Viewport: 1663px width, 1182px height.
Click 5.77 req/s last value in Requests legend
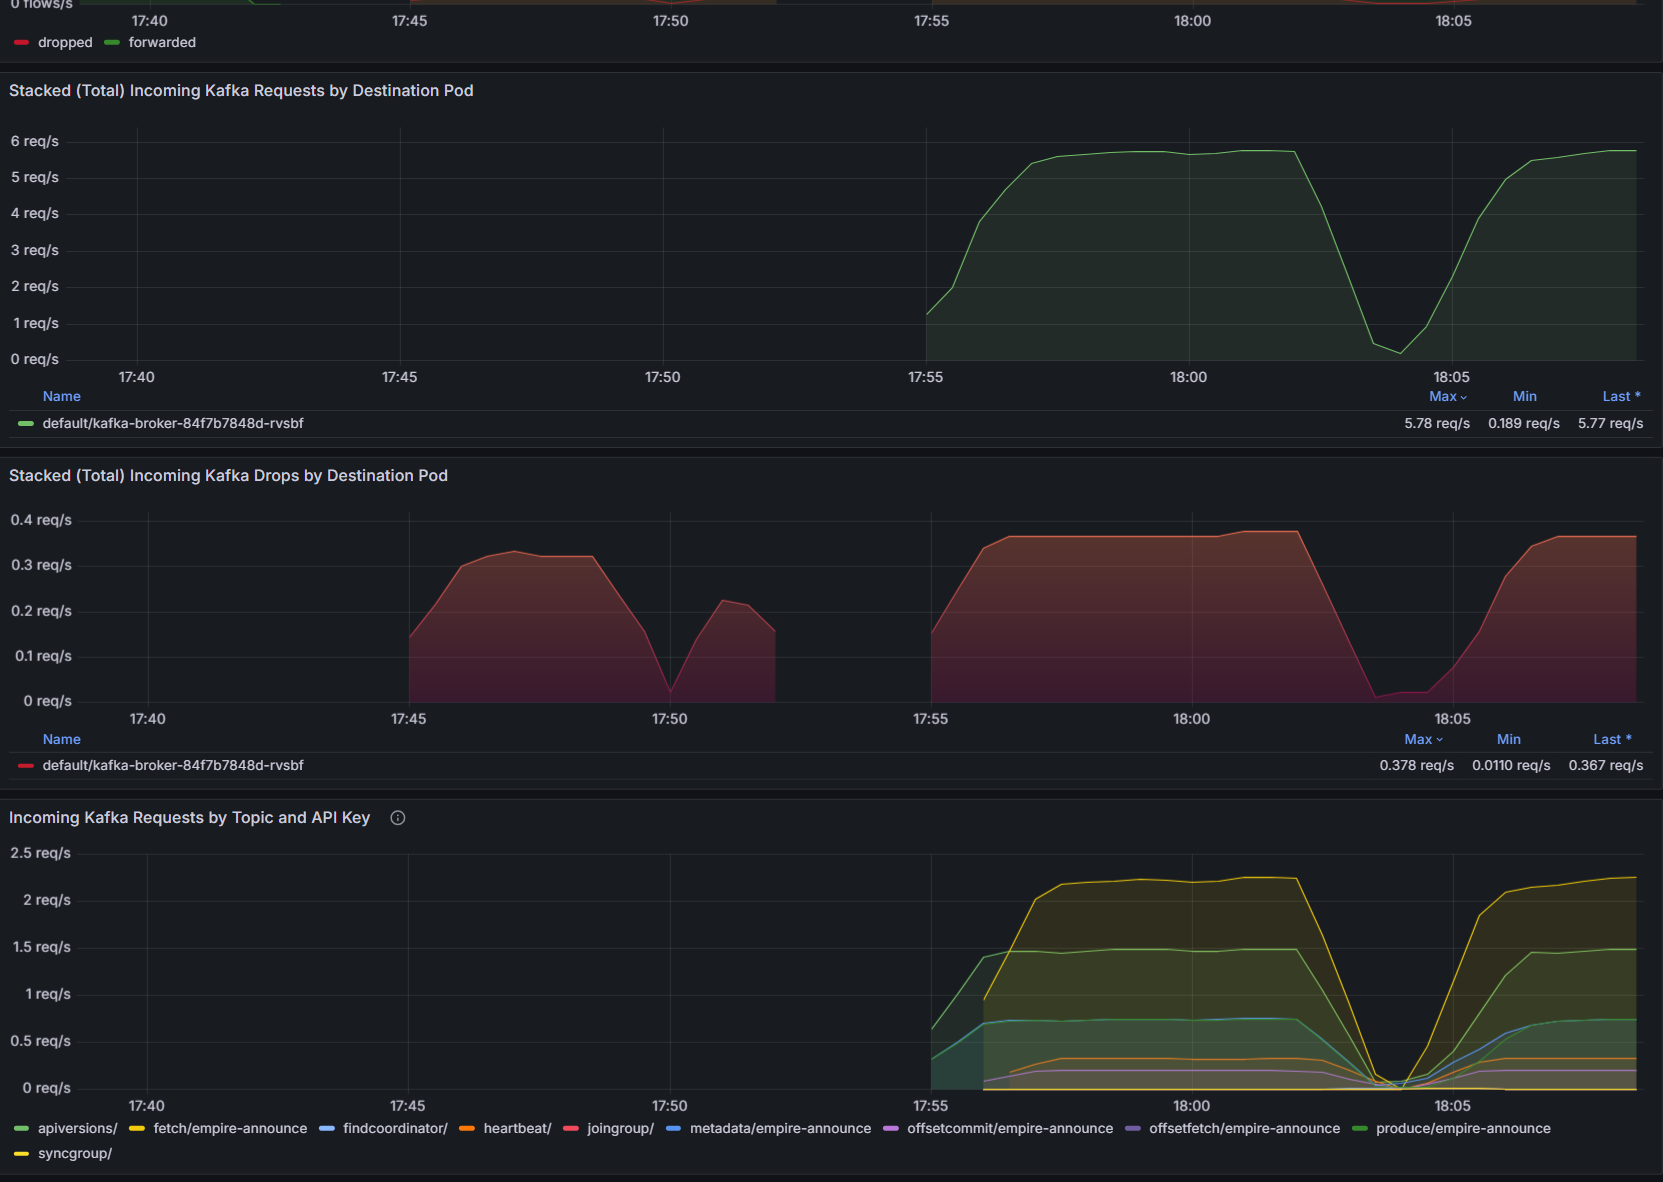[1610, 423]
